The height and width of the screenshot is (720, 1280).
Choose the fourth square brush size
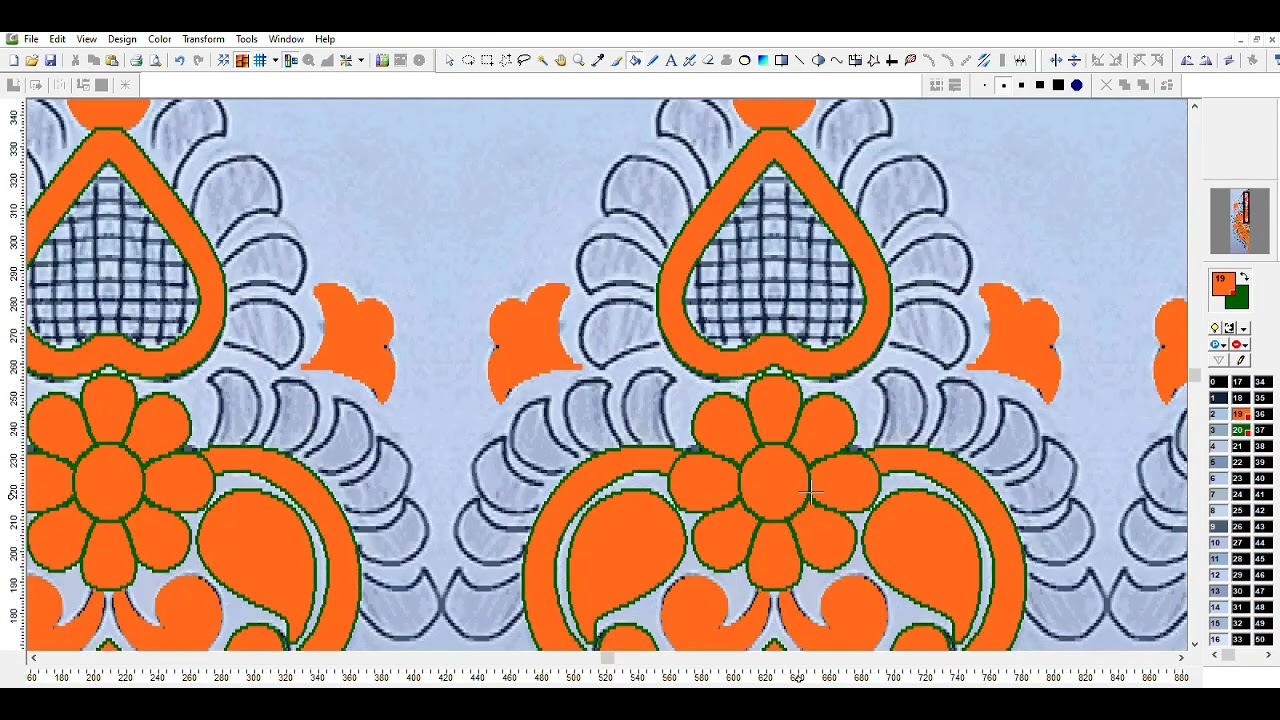point(1039,85)
